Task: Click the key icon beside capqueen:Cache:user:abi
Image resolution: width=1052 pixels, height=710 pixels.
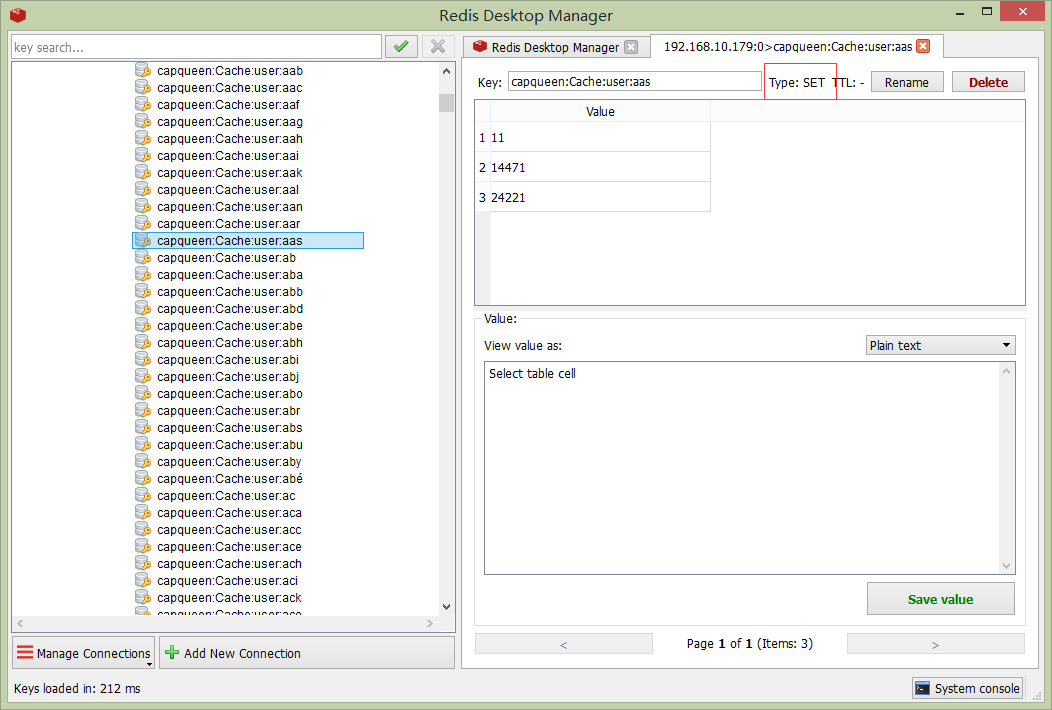Action: point(142,360)
